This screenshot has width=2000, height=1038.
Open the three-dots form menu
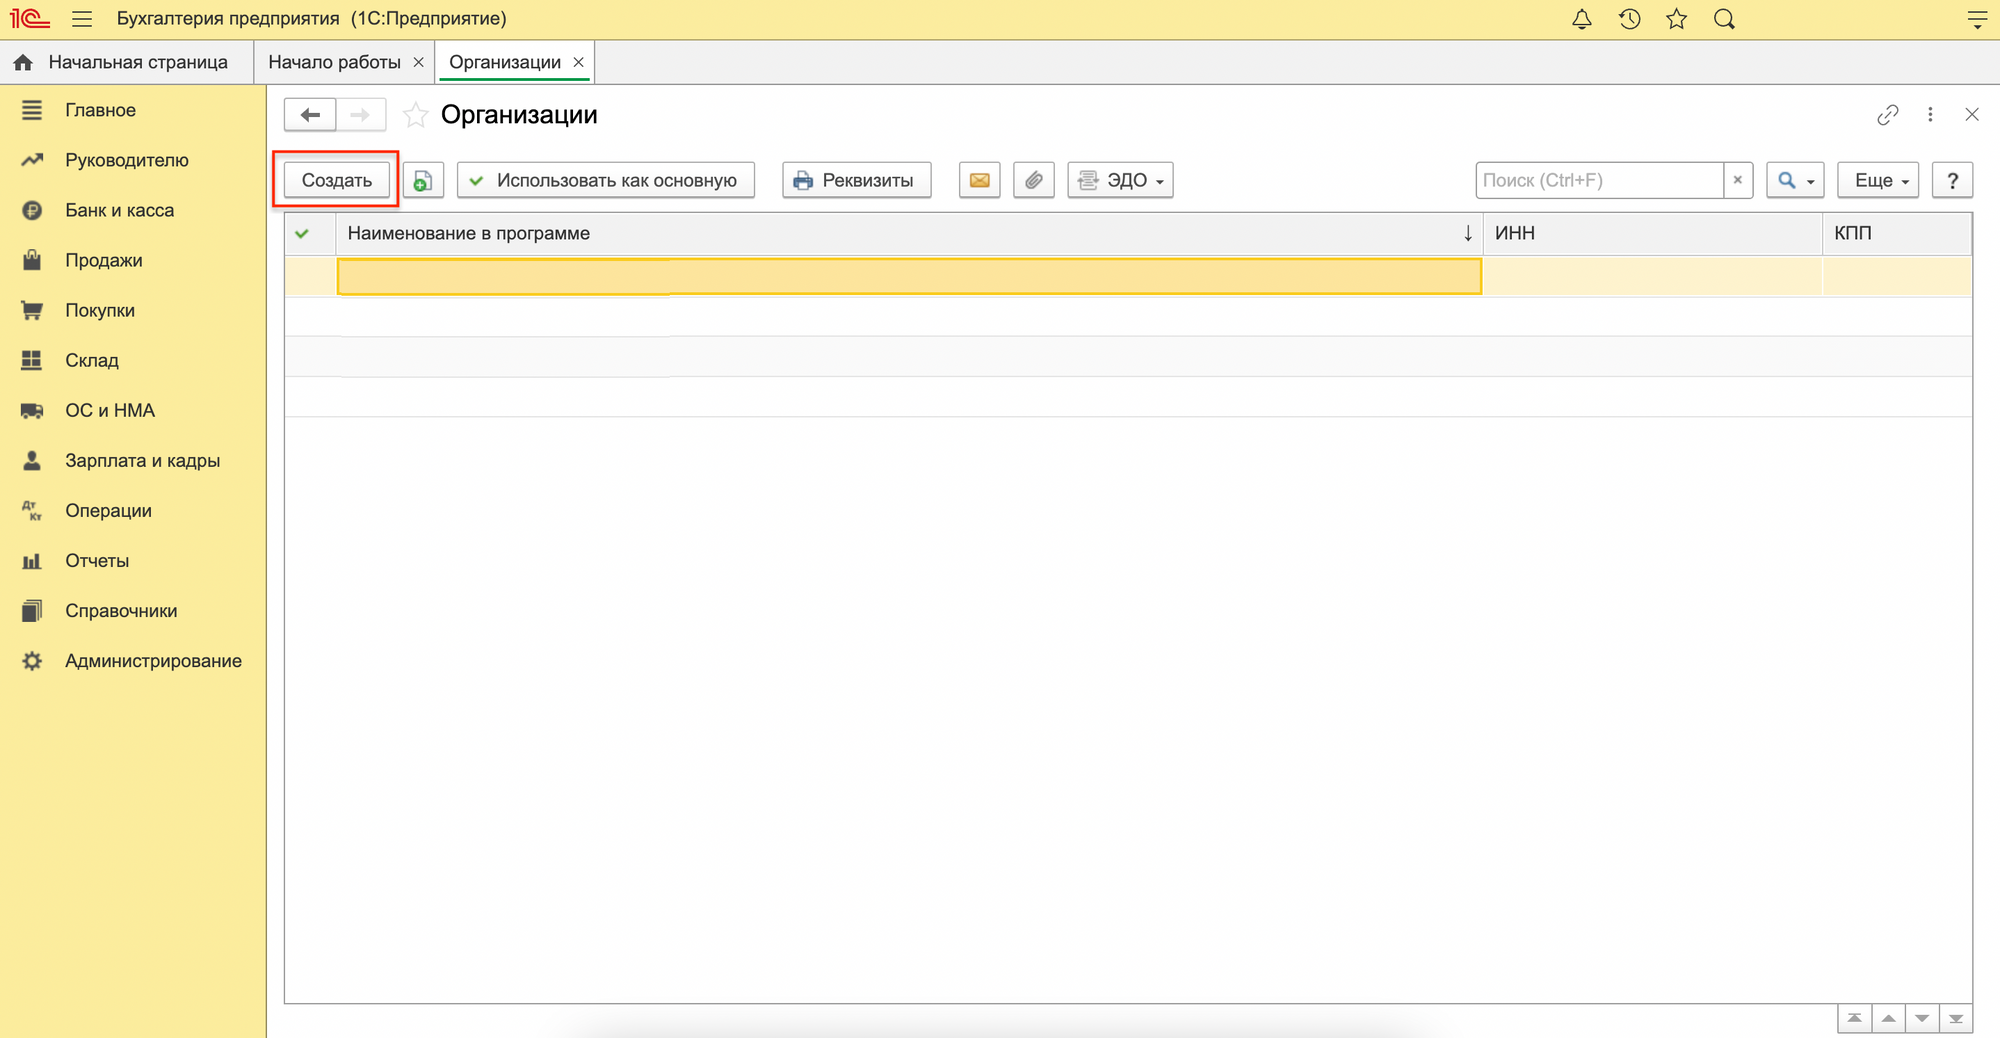coord(1930,115)
